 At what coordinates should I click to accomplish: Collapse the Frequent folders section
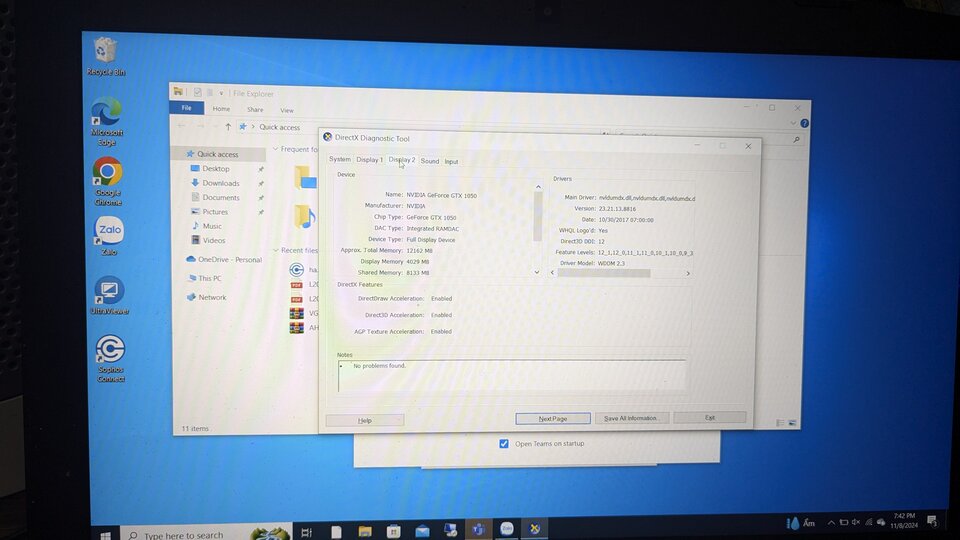(276, 149)
